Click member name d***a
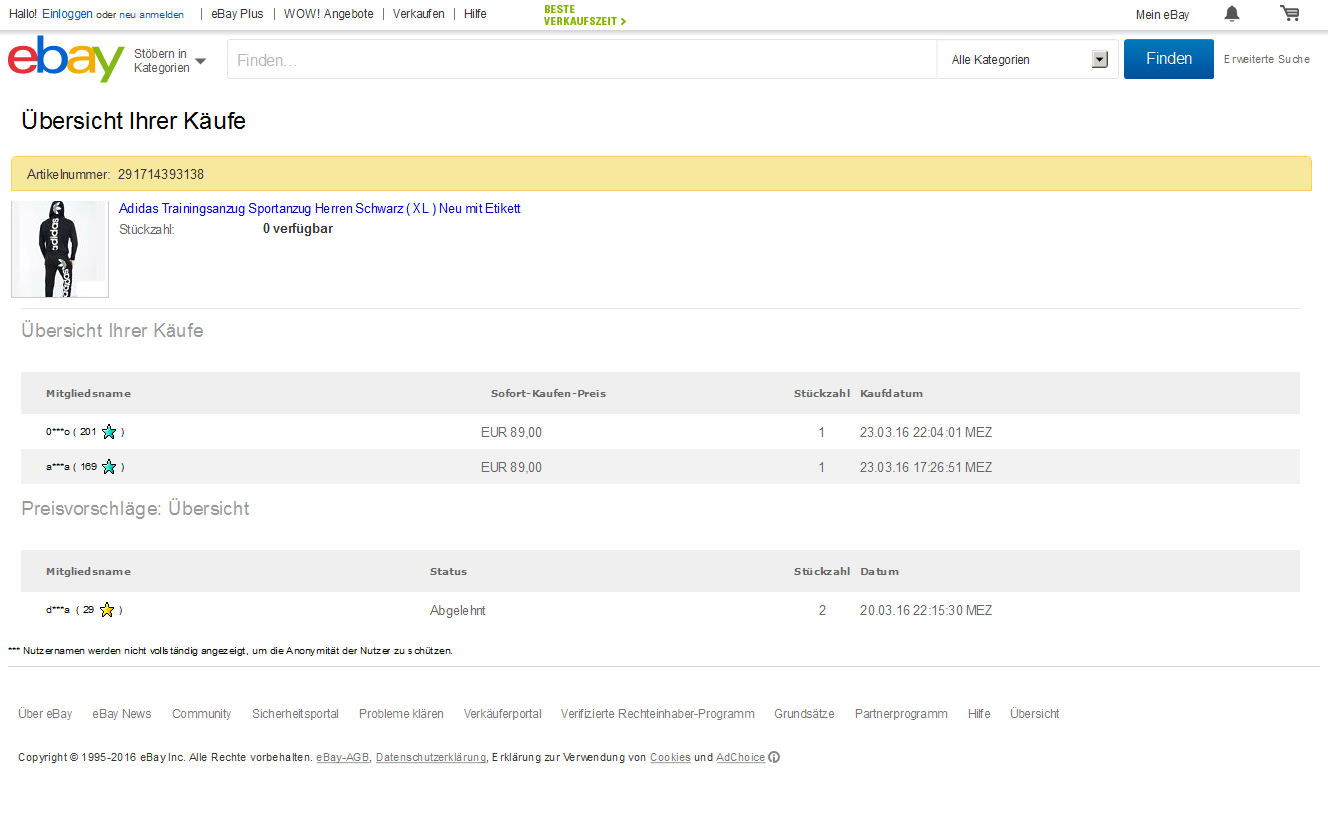Viewport: 1328px width, 814px height. click(58, 610)
